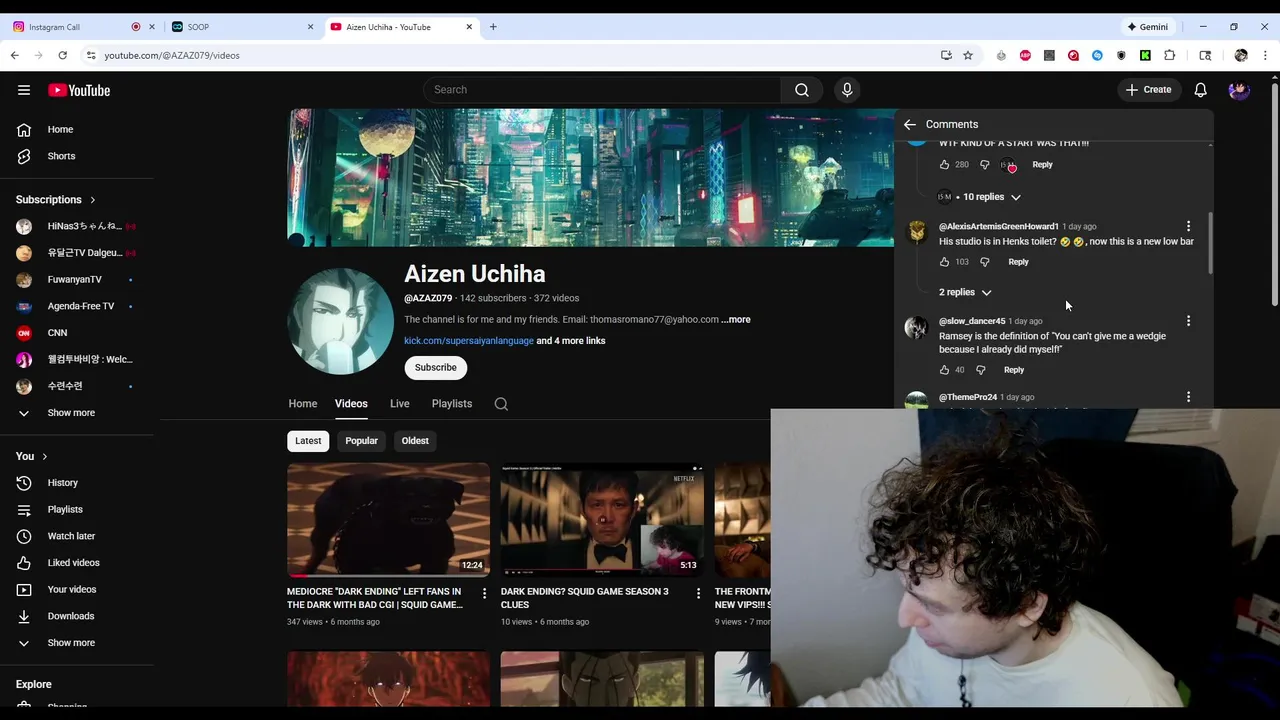Open channel Live tab
The width and height of the screenshot is (1280, 720).
coord(400,404)
